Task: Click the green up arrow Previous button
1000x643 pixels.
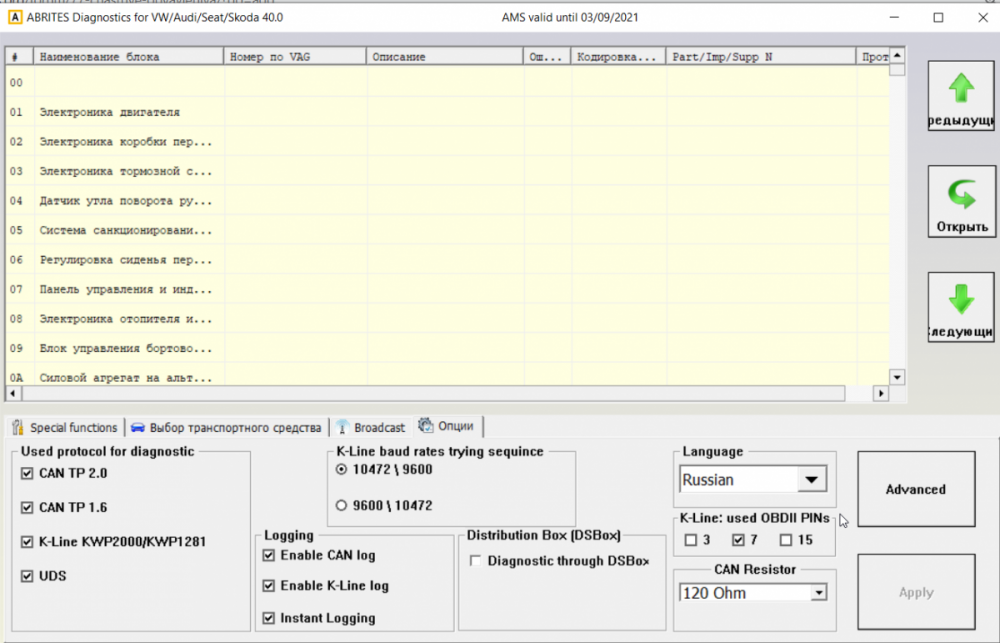Action: point(960,96)
